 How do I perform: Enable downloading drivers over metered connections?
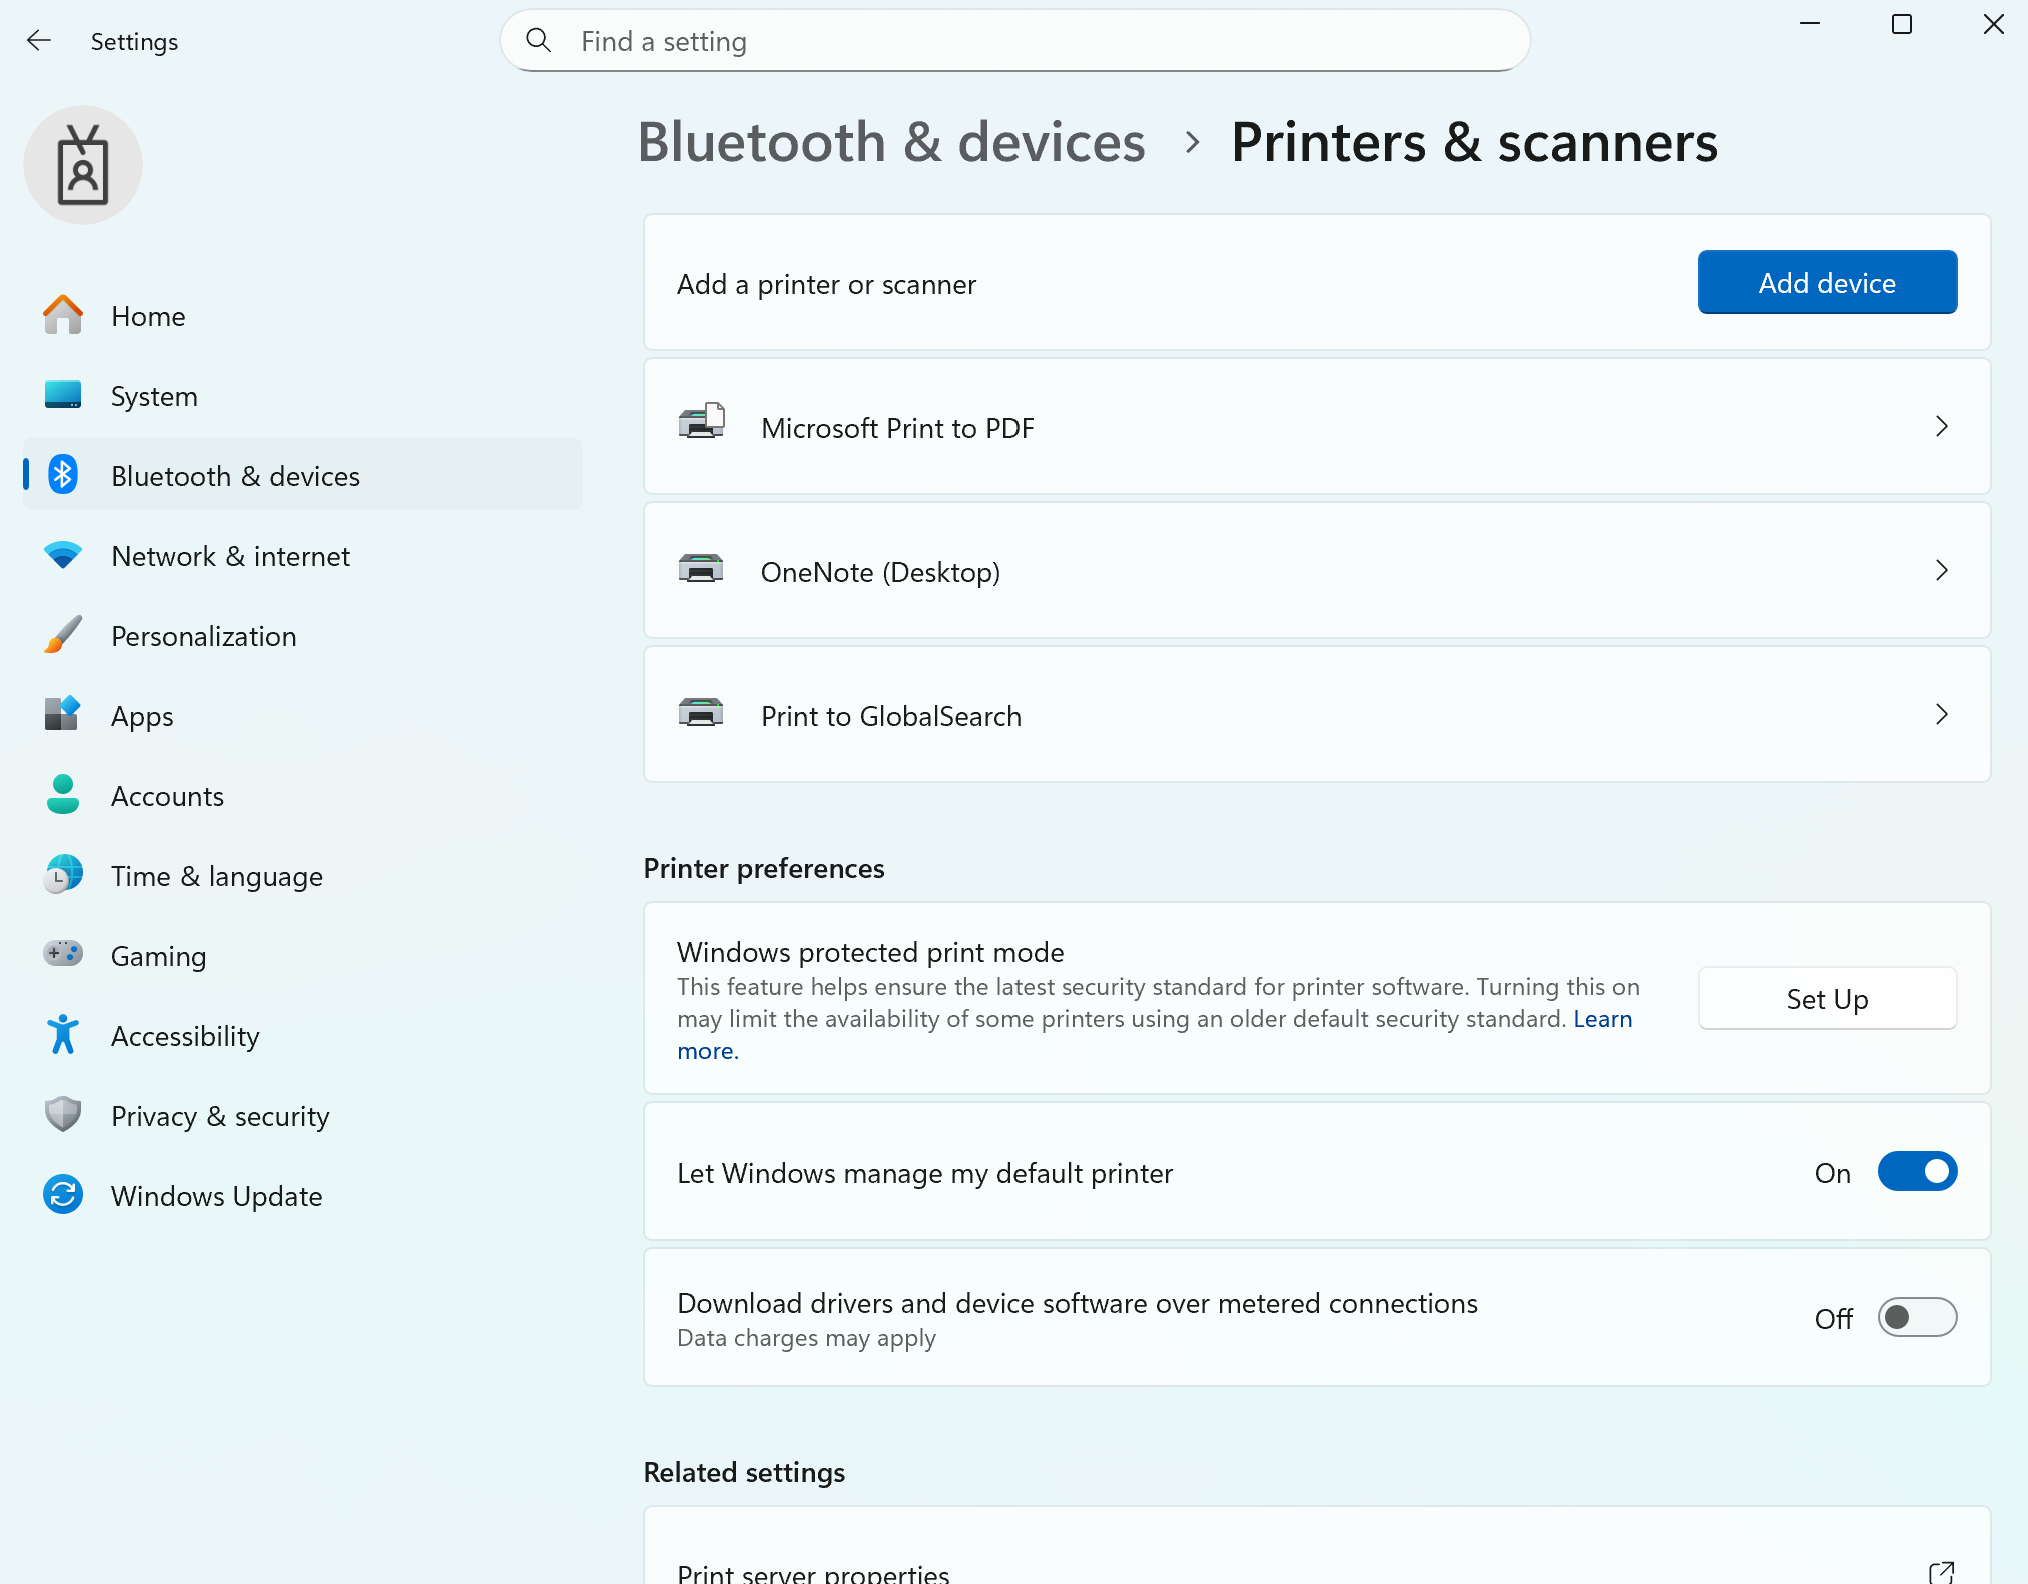(1917, 1317)
